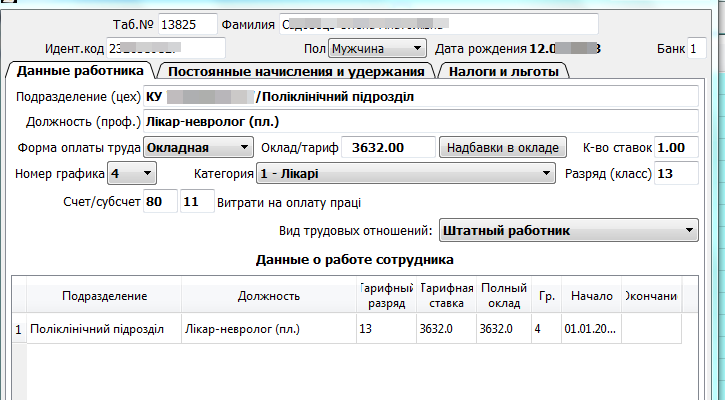Expand the Форма оплаты труда dropdown
Viewport: 725px width, 400px height.
click(x=198, y=147)
